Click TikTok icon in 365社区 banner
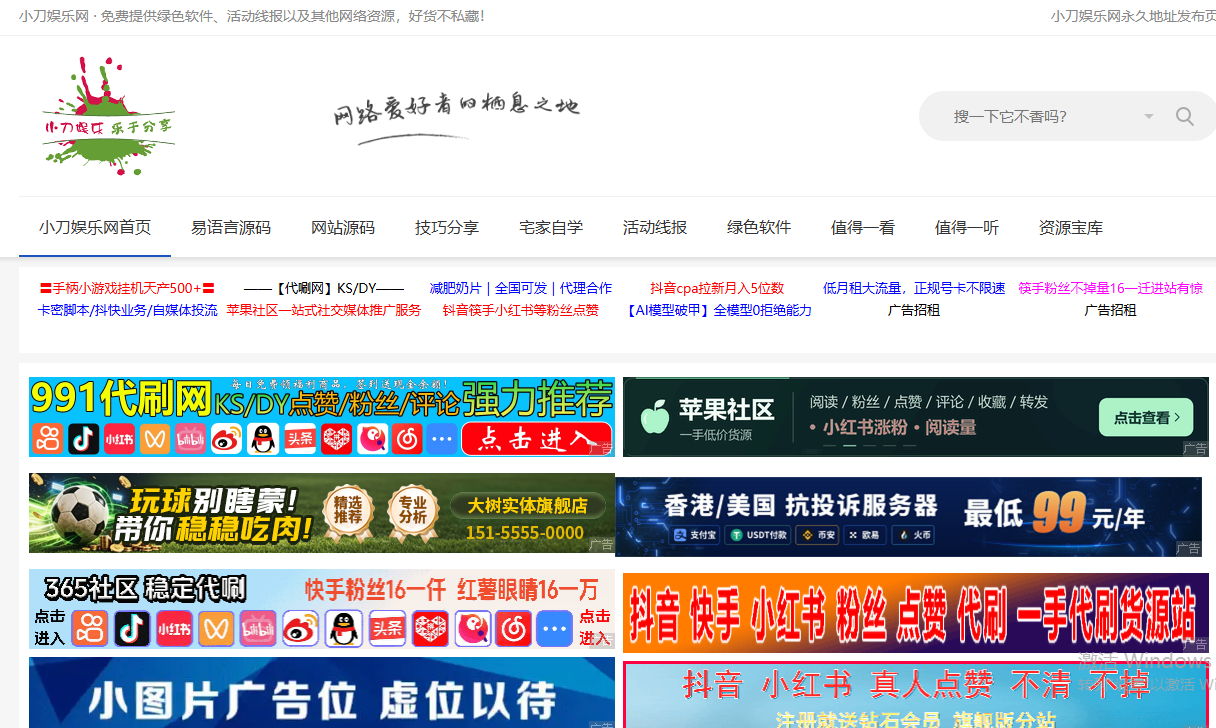 (x=132, y=628)
